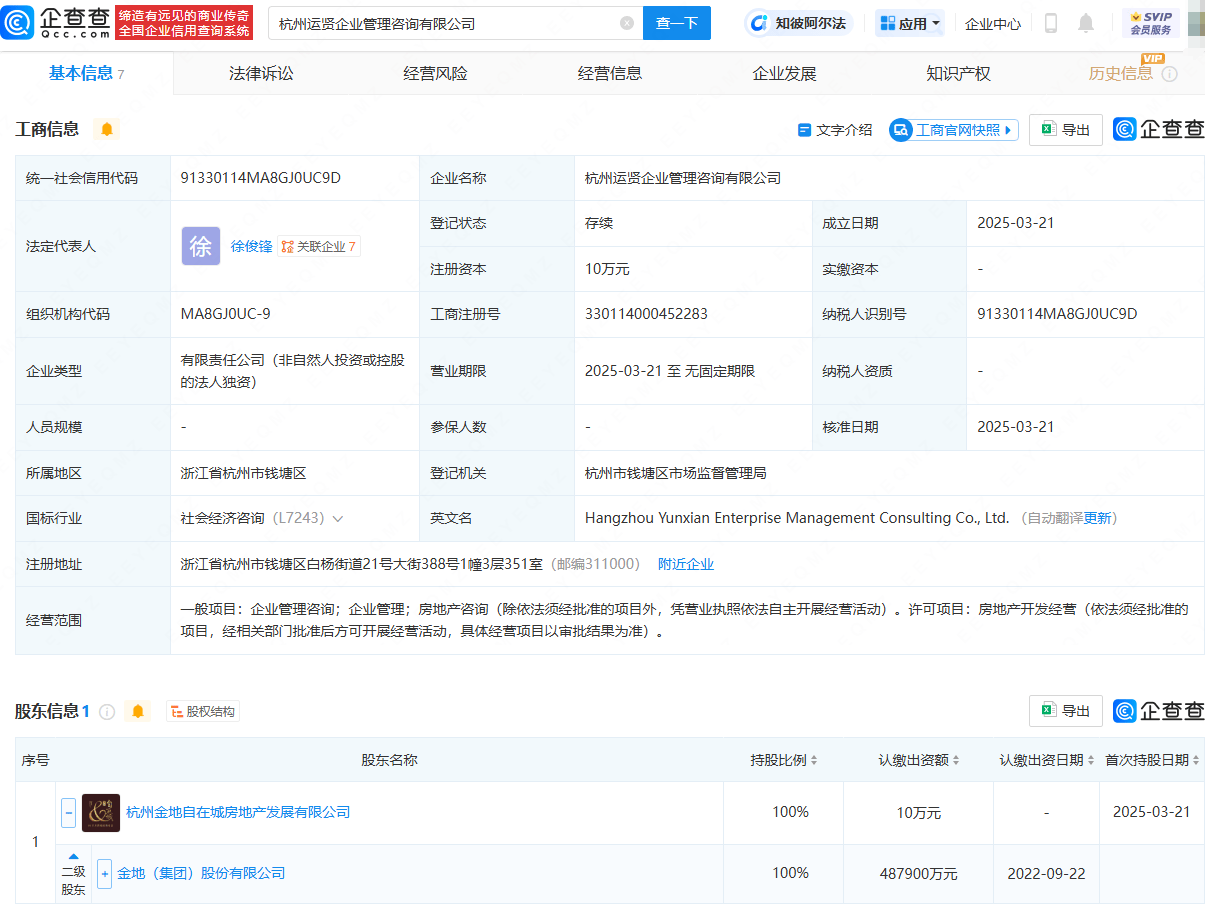Sort shareholders by 认缴出资额
1205x906 pixels.
tap(919, 760)
